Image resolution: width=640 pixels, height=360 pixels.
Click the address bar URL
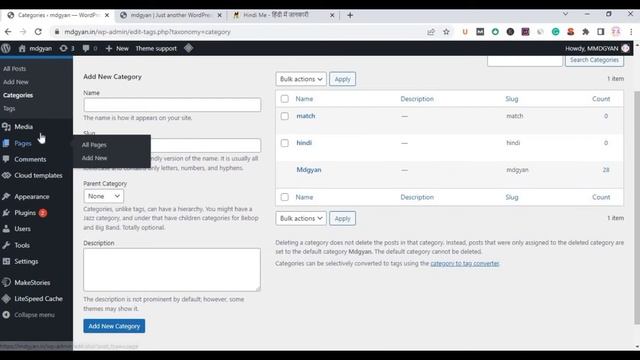(x=147, y=32)
